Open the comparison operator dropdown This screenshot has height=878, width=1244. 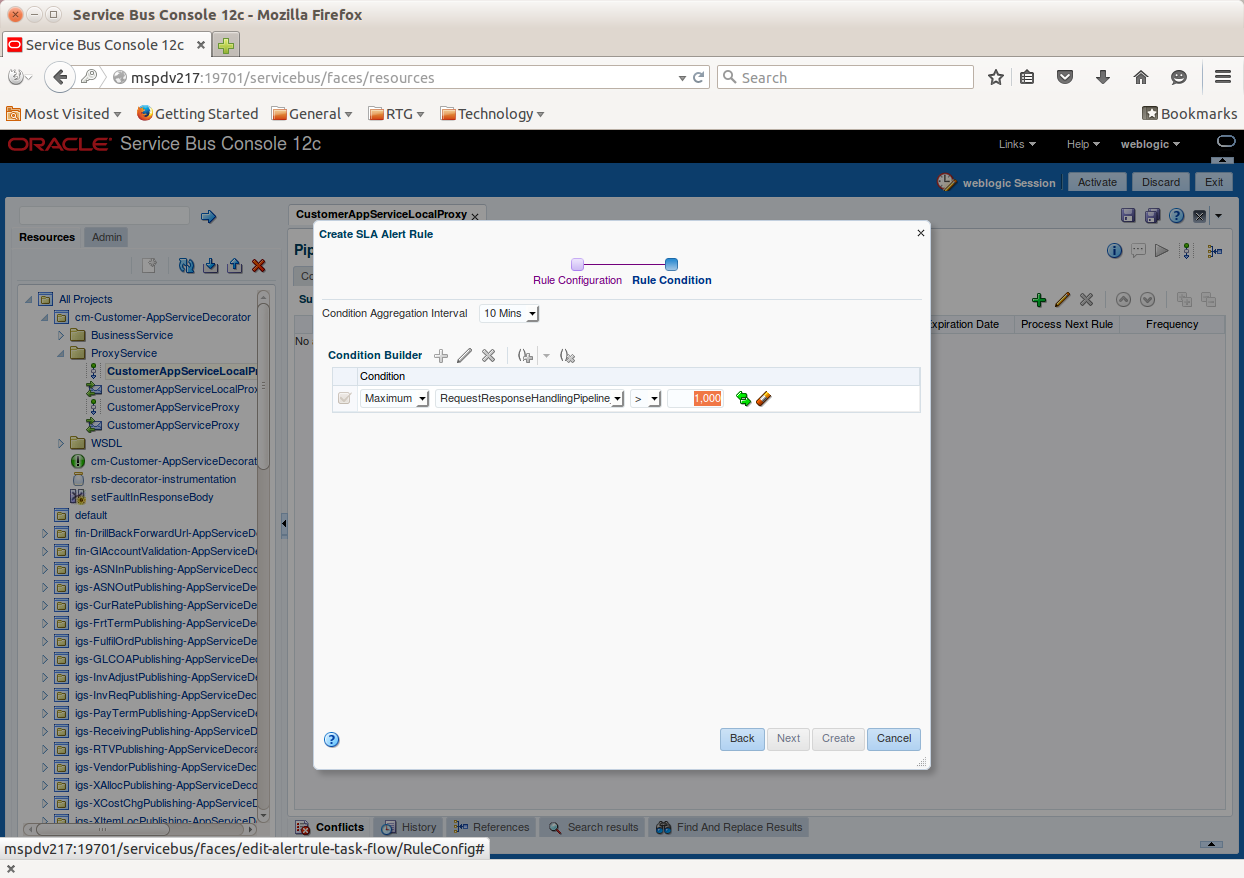[646, 398]
